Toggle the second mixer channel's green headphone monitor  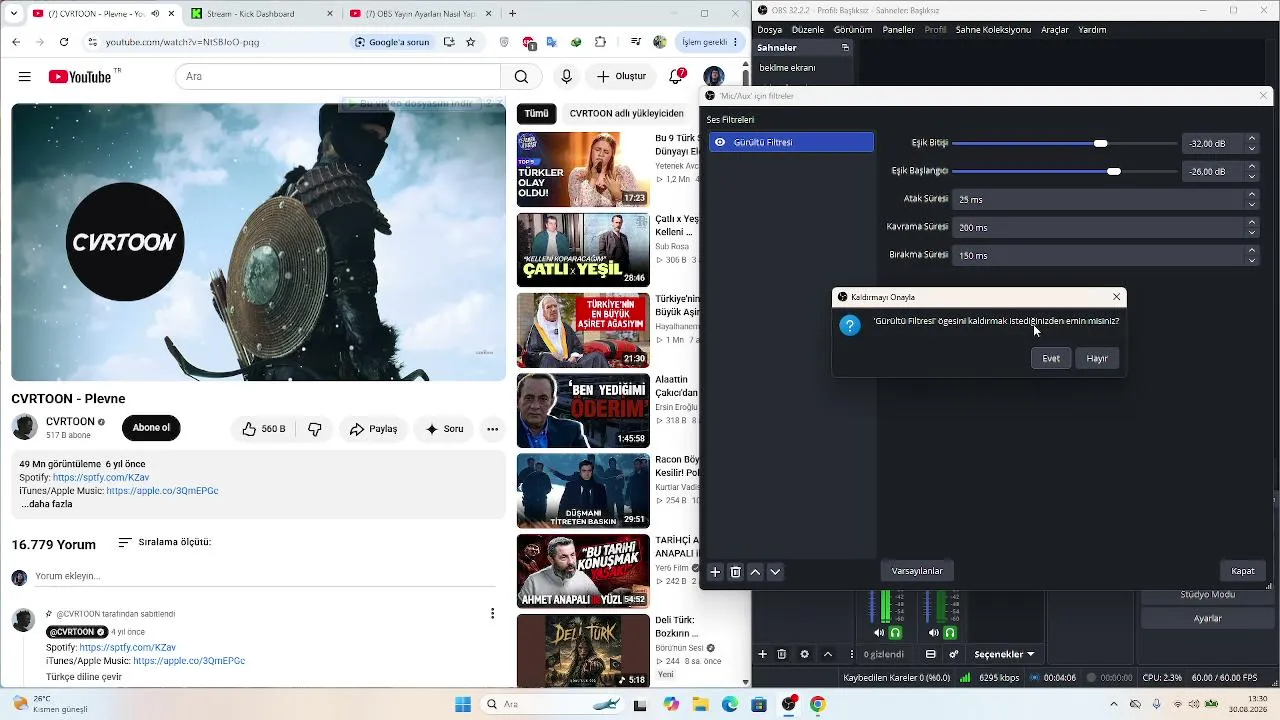[950, 633]
